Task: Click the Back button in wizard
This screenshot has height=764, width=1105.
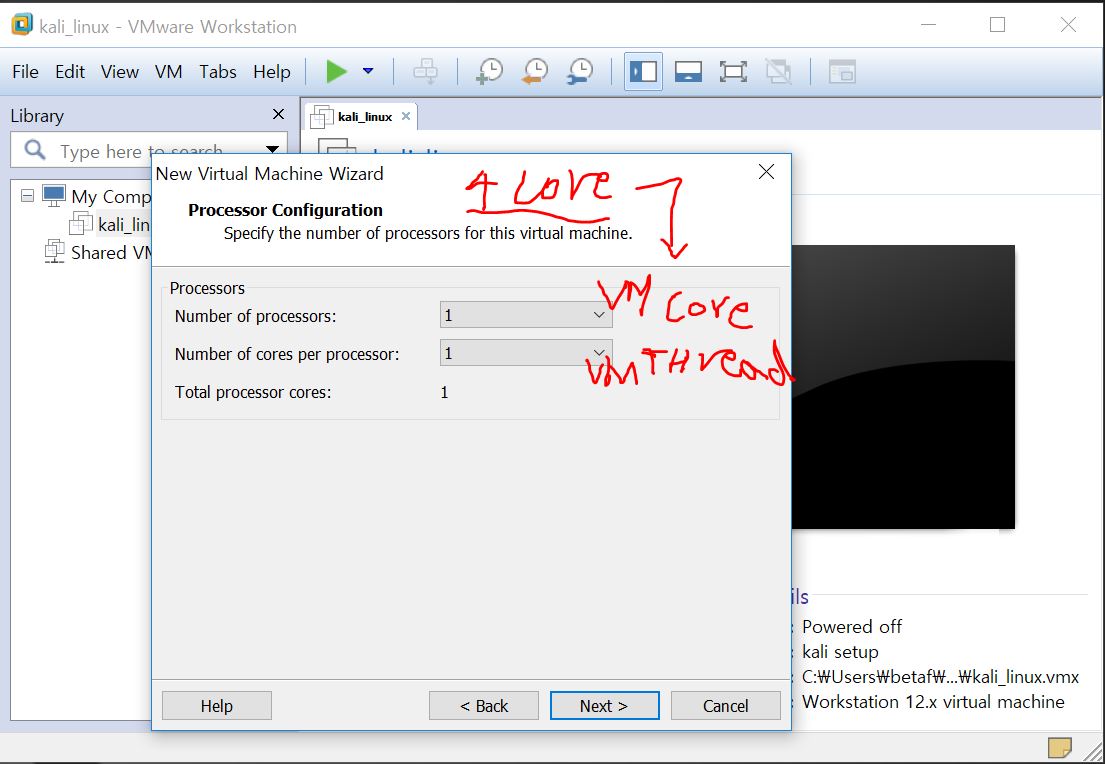Action: 483,706
